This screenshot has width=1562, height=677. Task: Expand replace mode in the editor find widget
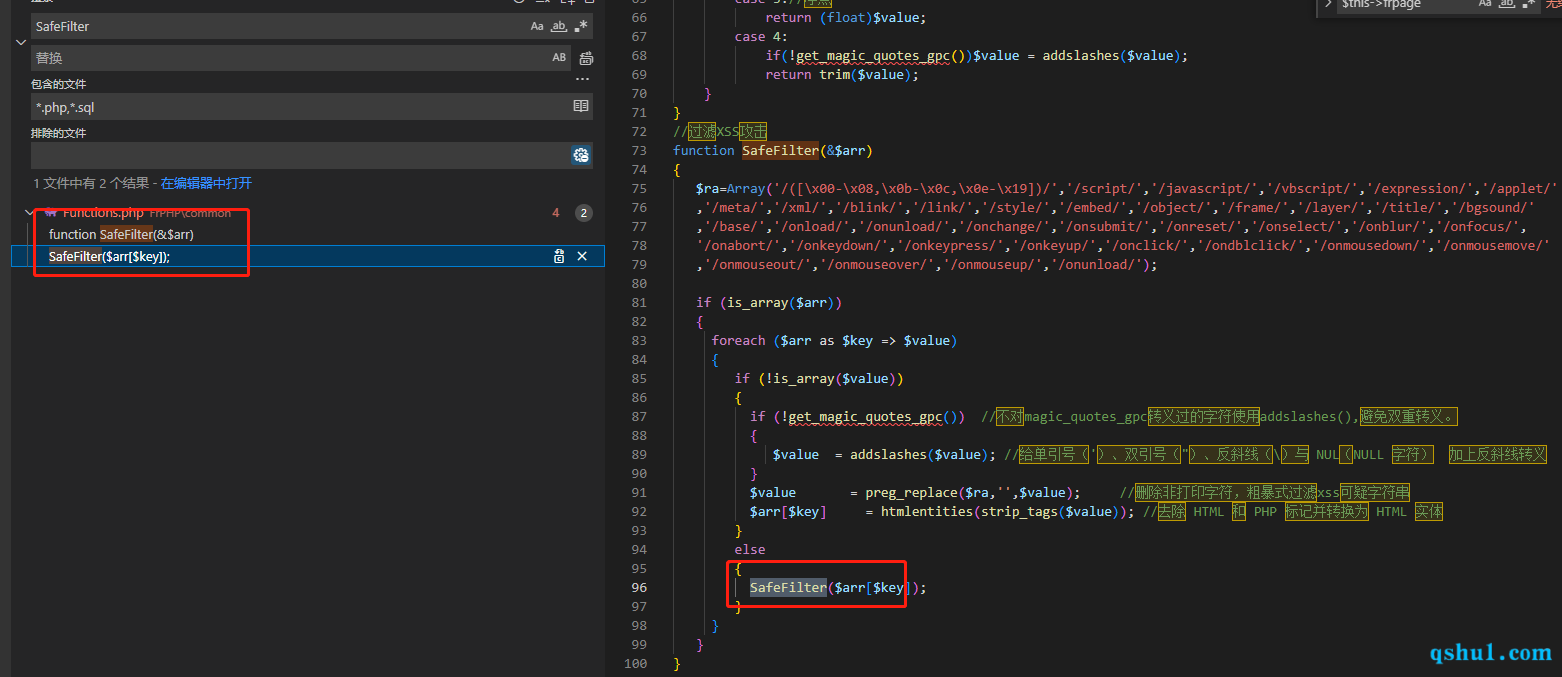[x=1328, y=5]
